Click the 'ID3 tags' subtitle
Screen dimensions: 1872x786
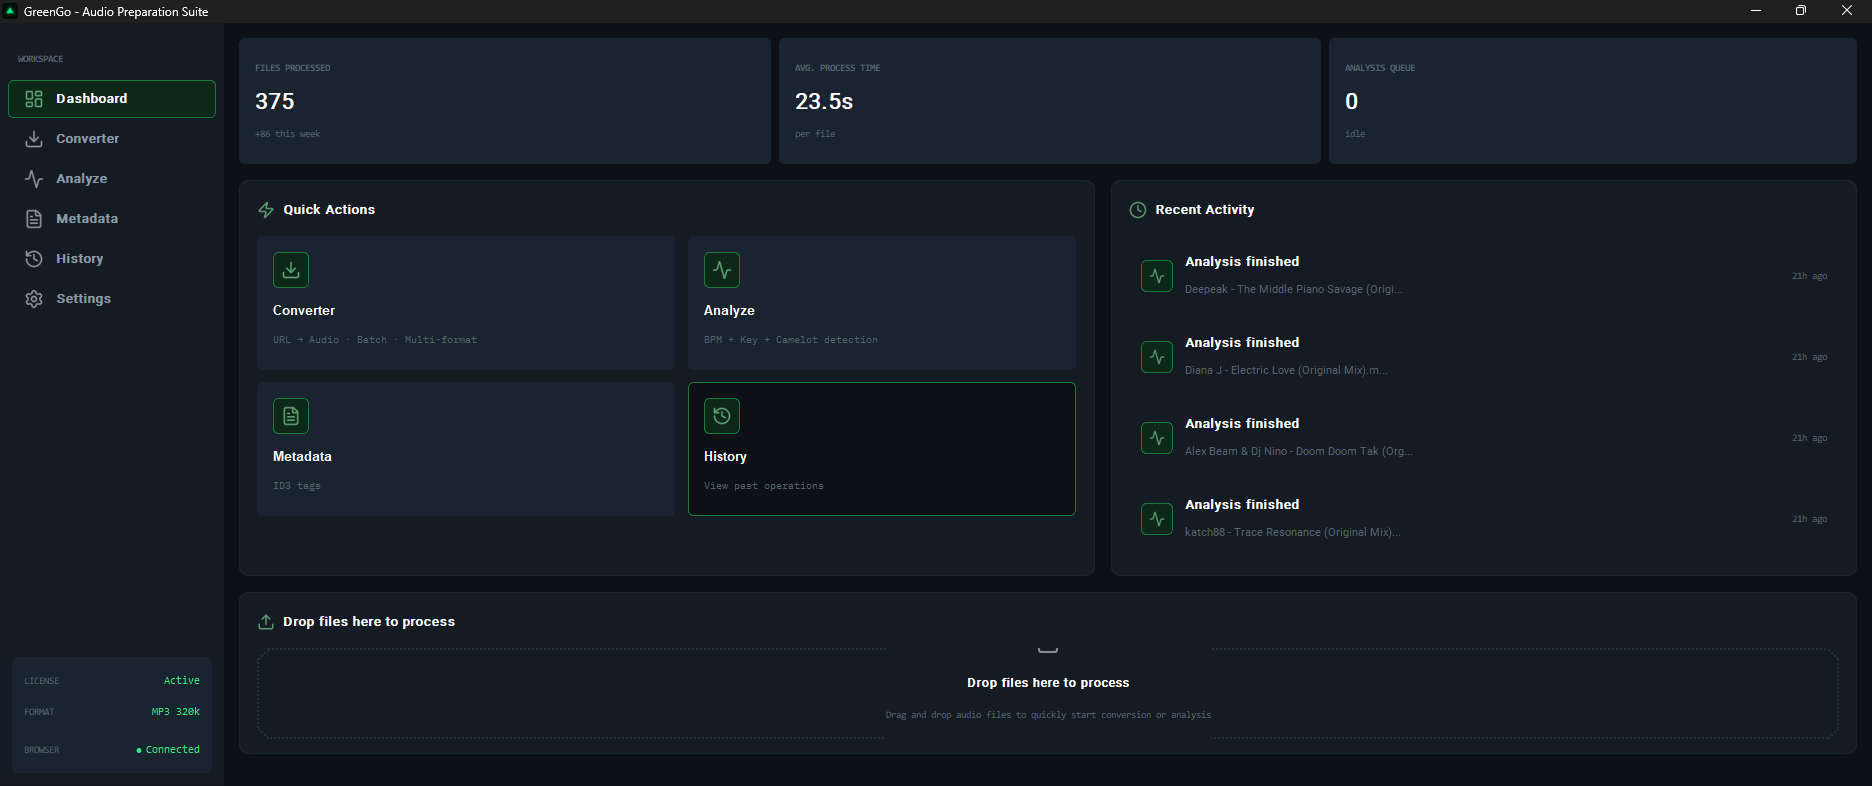pos(297,486)
